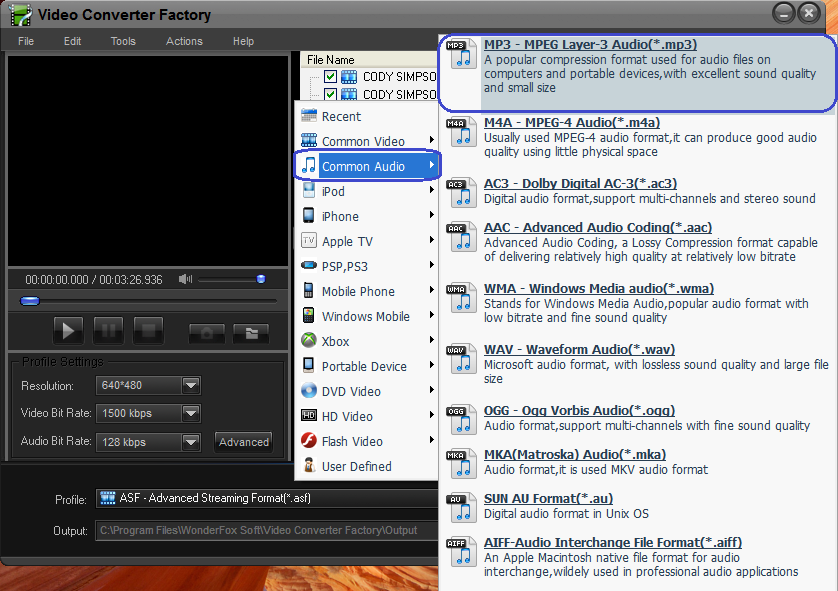Screen dimensions: 838x591
Task: Expand the Mobile Phone submenu arrow
Action: (x=431, y=290)
